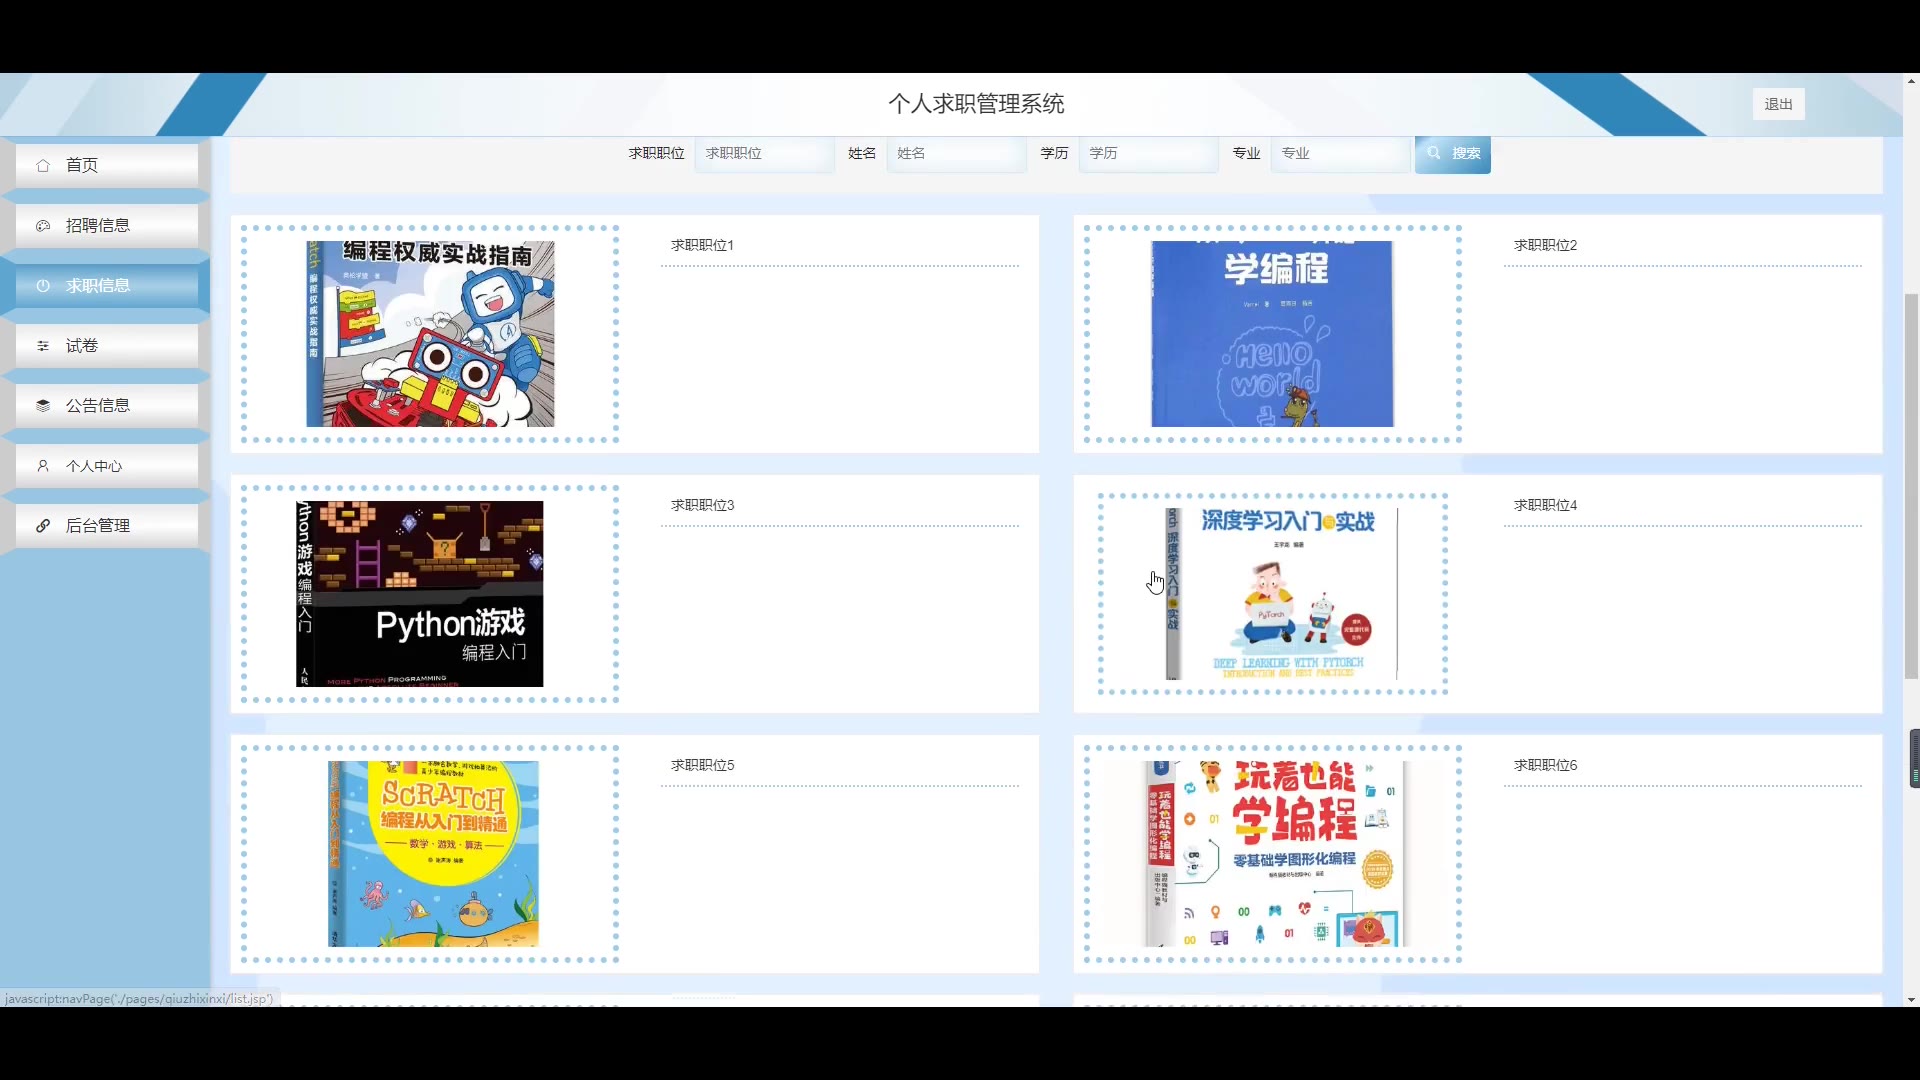Viewport: 1920px width, 1080px height.
Task: Click the scrollbar up arrow
Action: point(1911,81)
